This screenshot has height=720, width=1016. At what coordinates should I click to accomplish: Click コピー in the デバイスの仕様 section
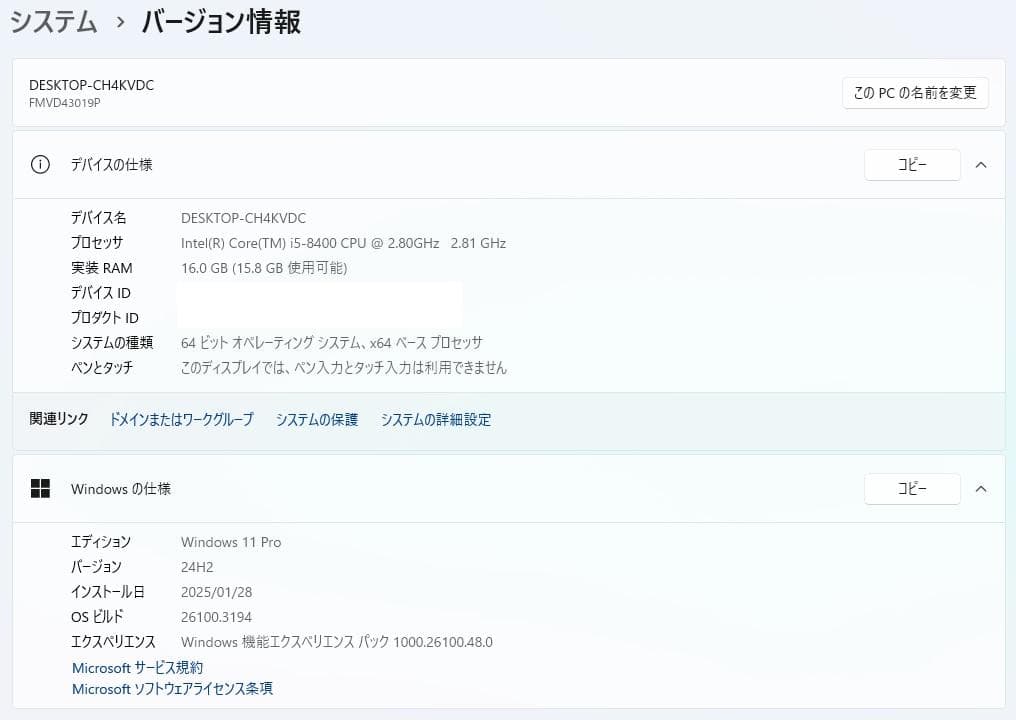point(911,164)
